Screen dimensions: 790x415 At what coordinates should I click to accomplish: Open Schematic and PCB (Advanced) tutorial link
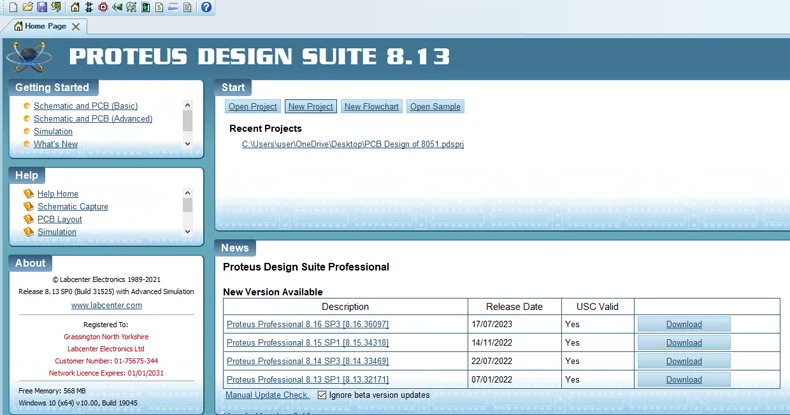pos(93,119)
